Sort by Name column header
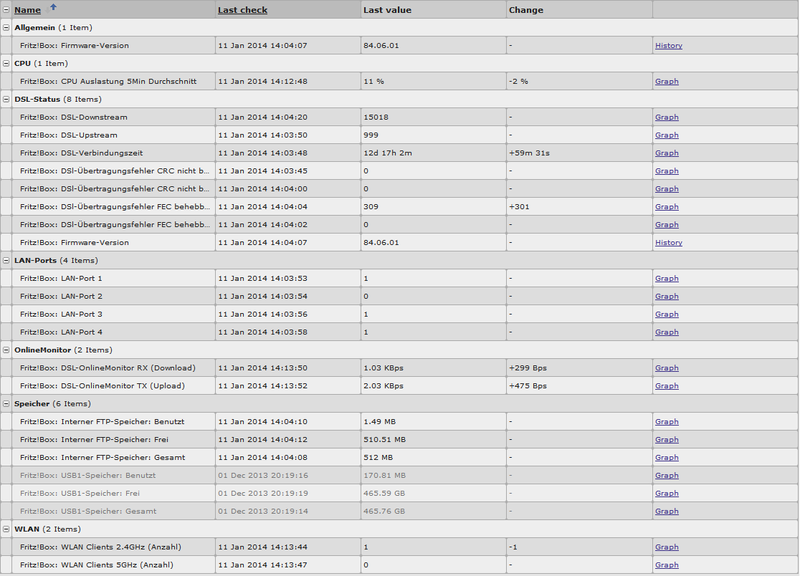Screen dimensions: 800x576 click(28, 10)
